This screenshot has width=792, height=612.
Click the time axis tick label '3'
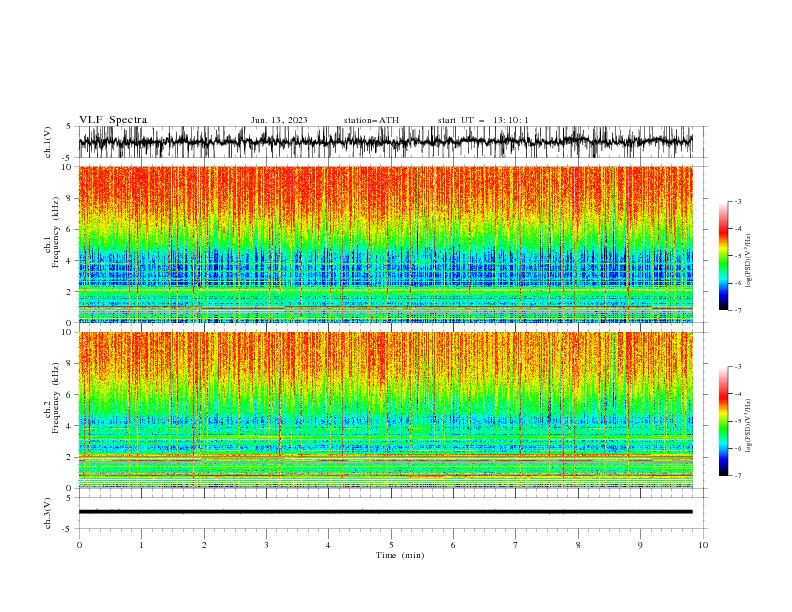[266, 545]
